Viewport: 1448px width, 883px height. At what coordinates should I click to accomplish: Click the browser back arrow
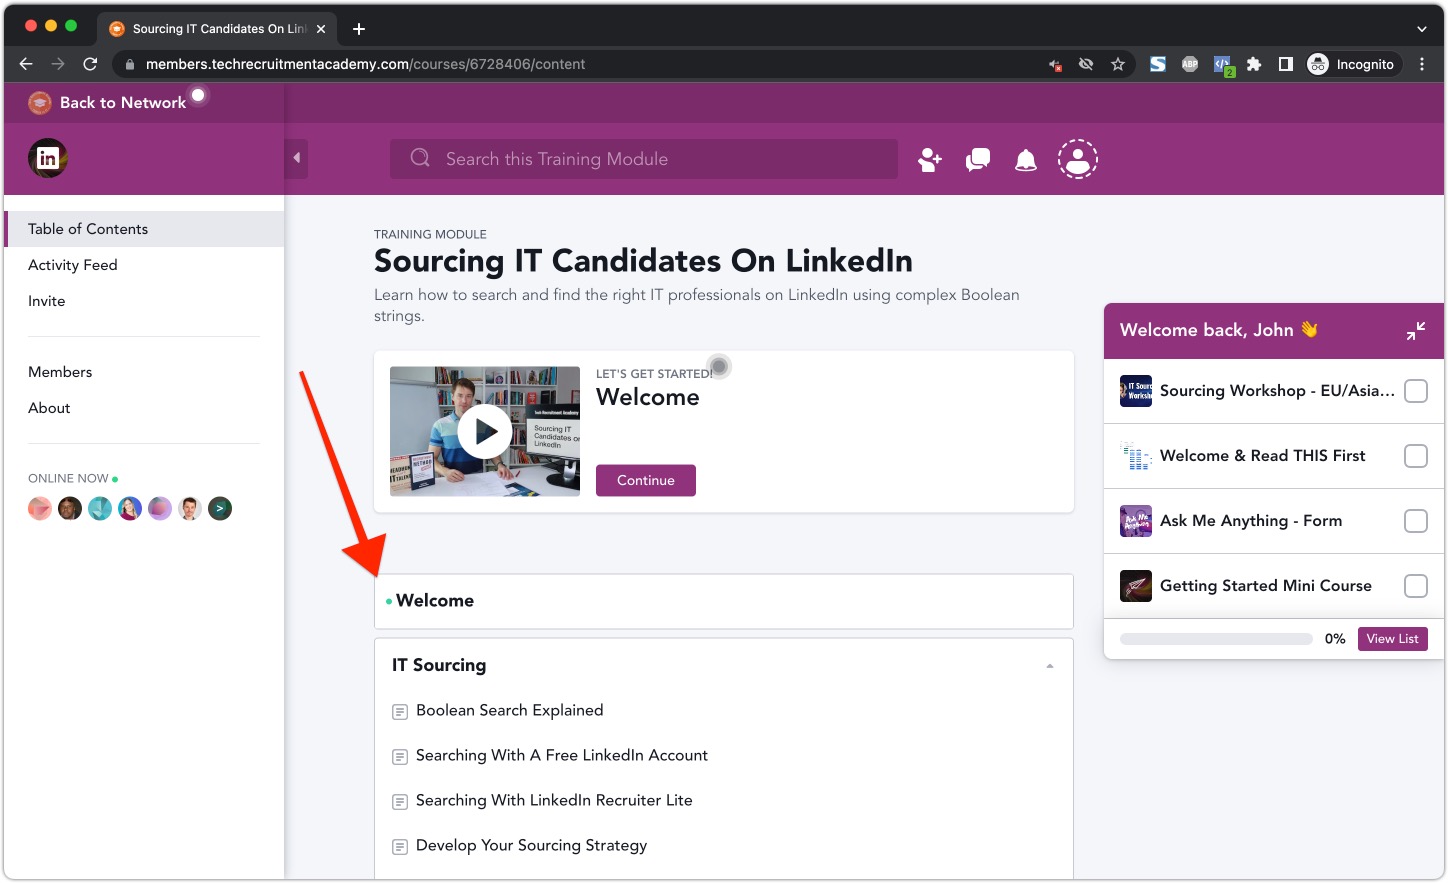[x=26, y=64]
